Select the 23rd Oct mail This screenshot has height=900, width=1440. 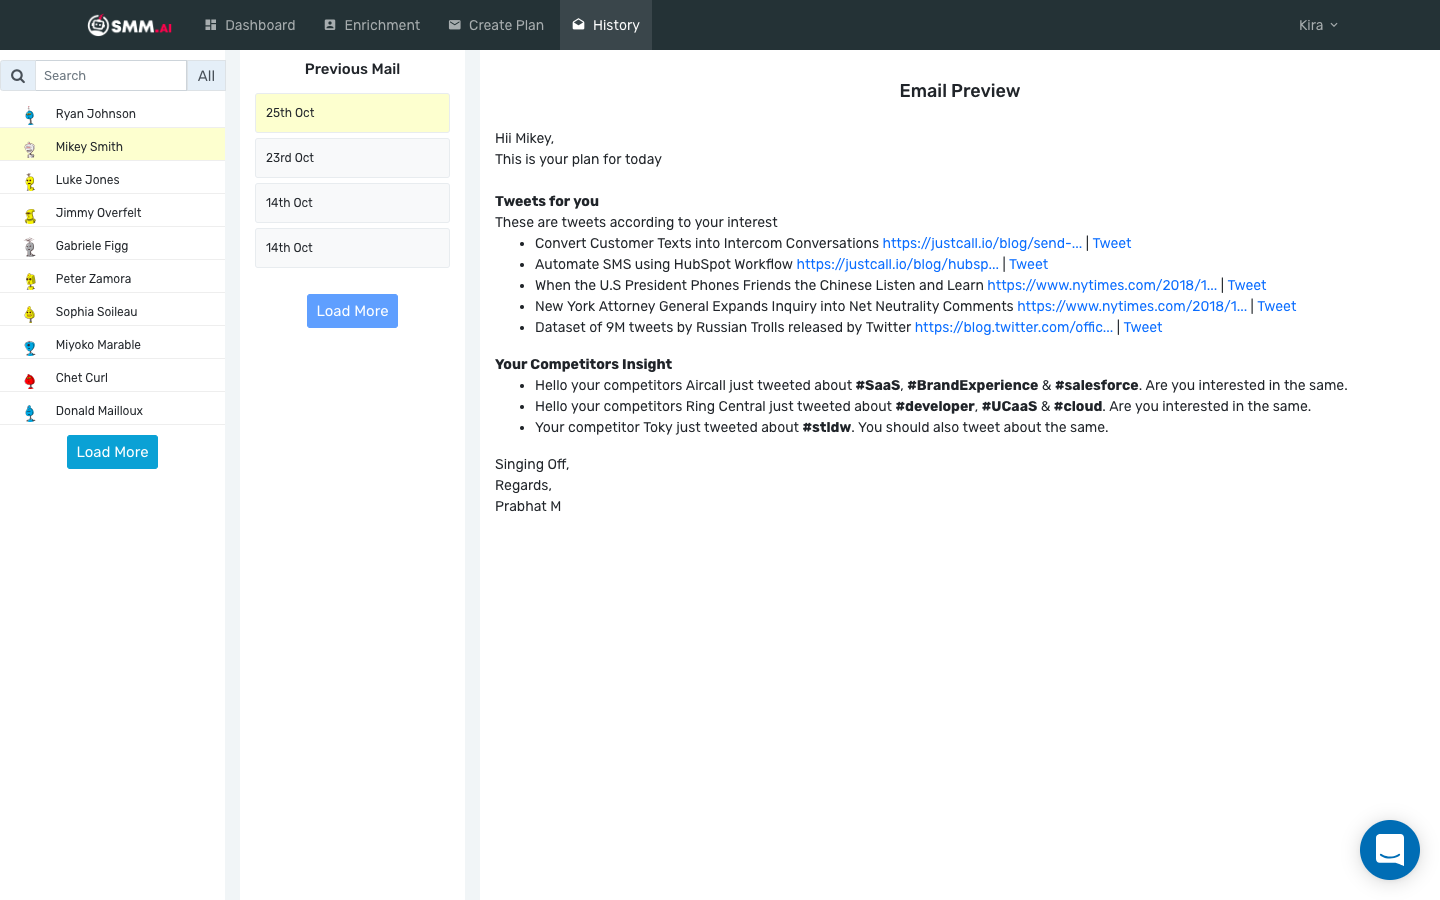(x=352, y=158)
